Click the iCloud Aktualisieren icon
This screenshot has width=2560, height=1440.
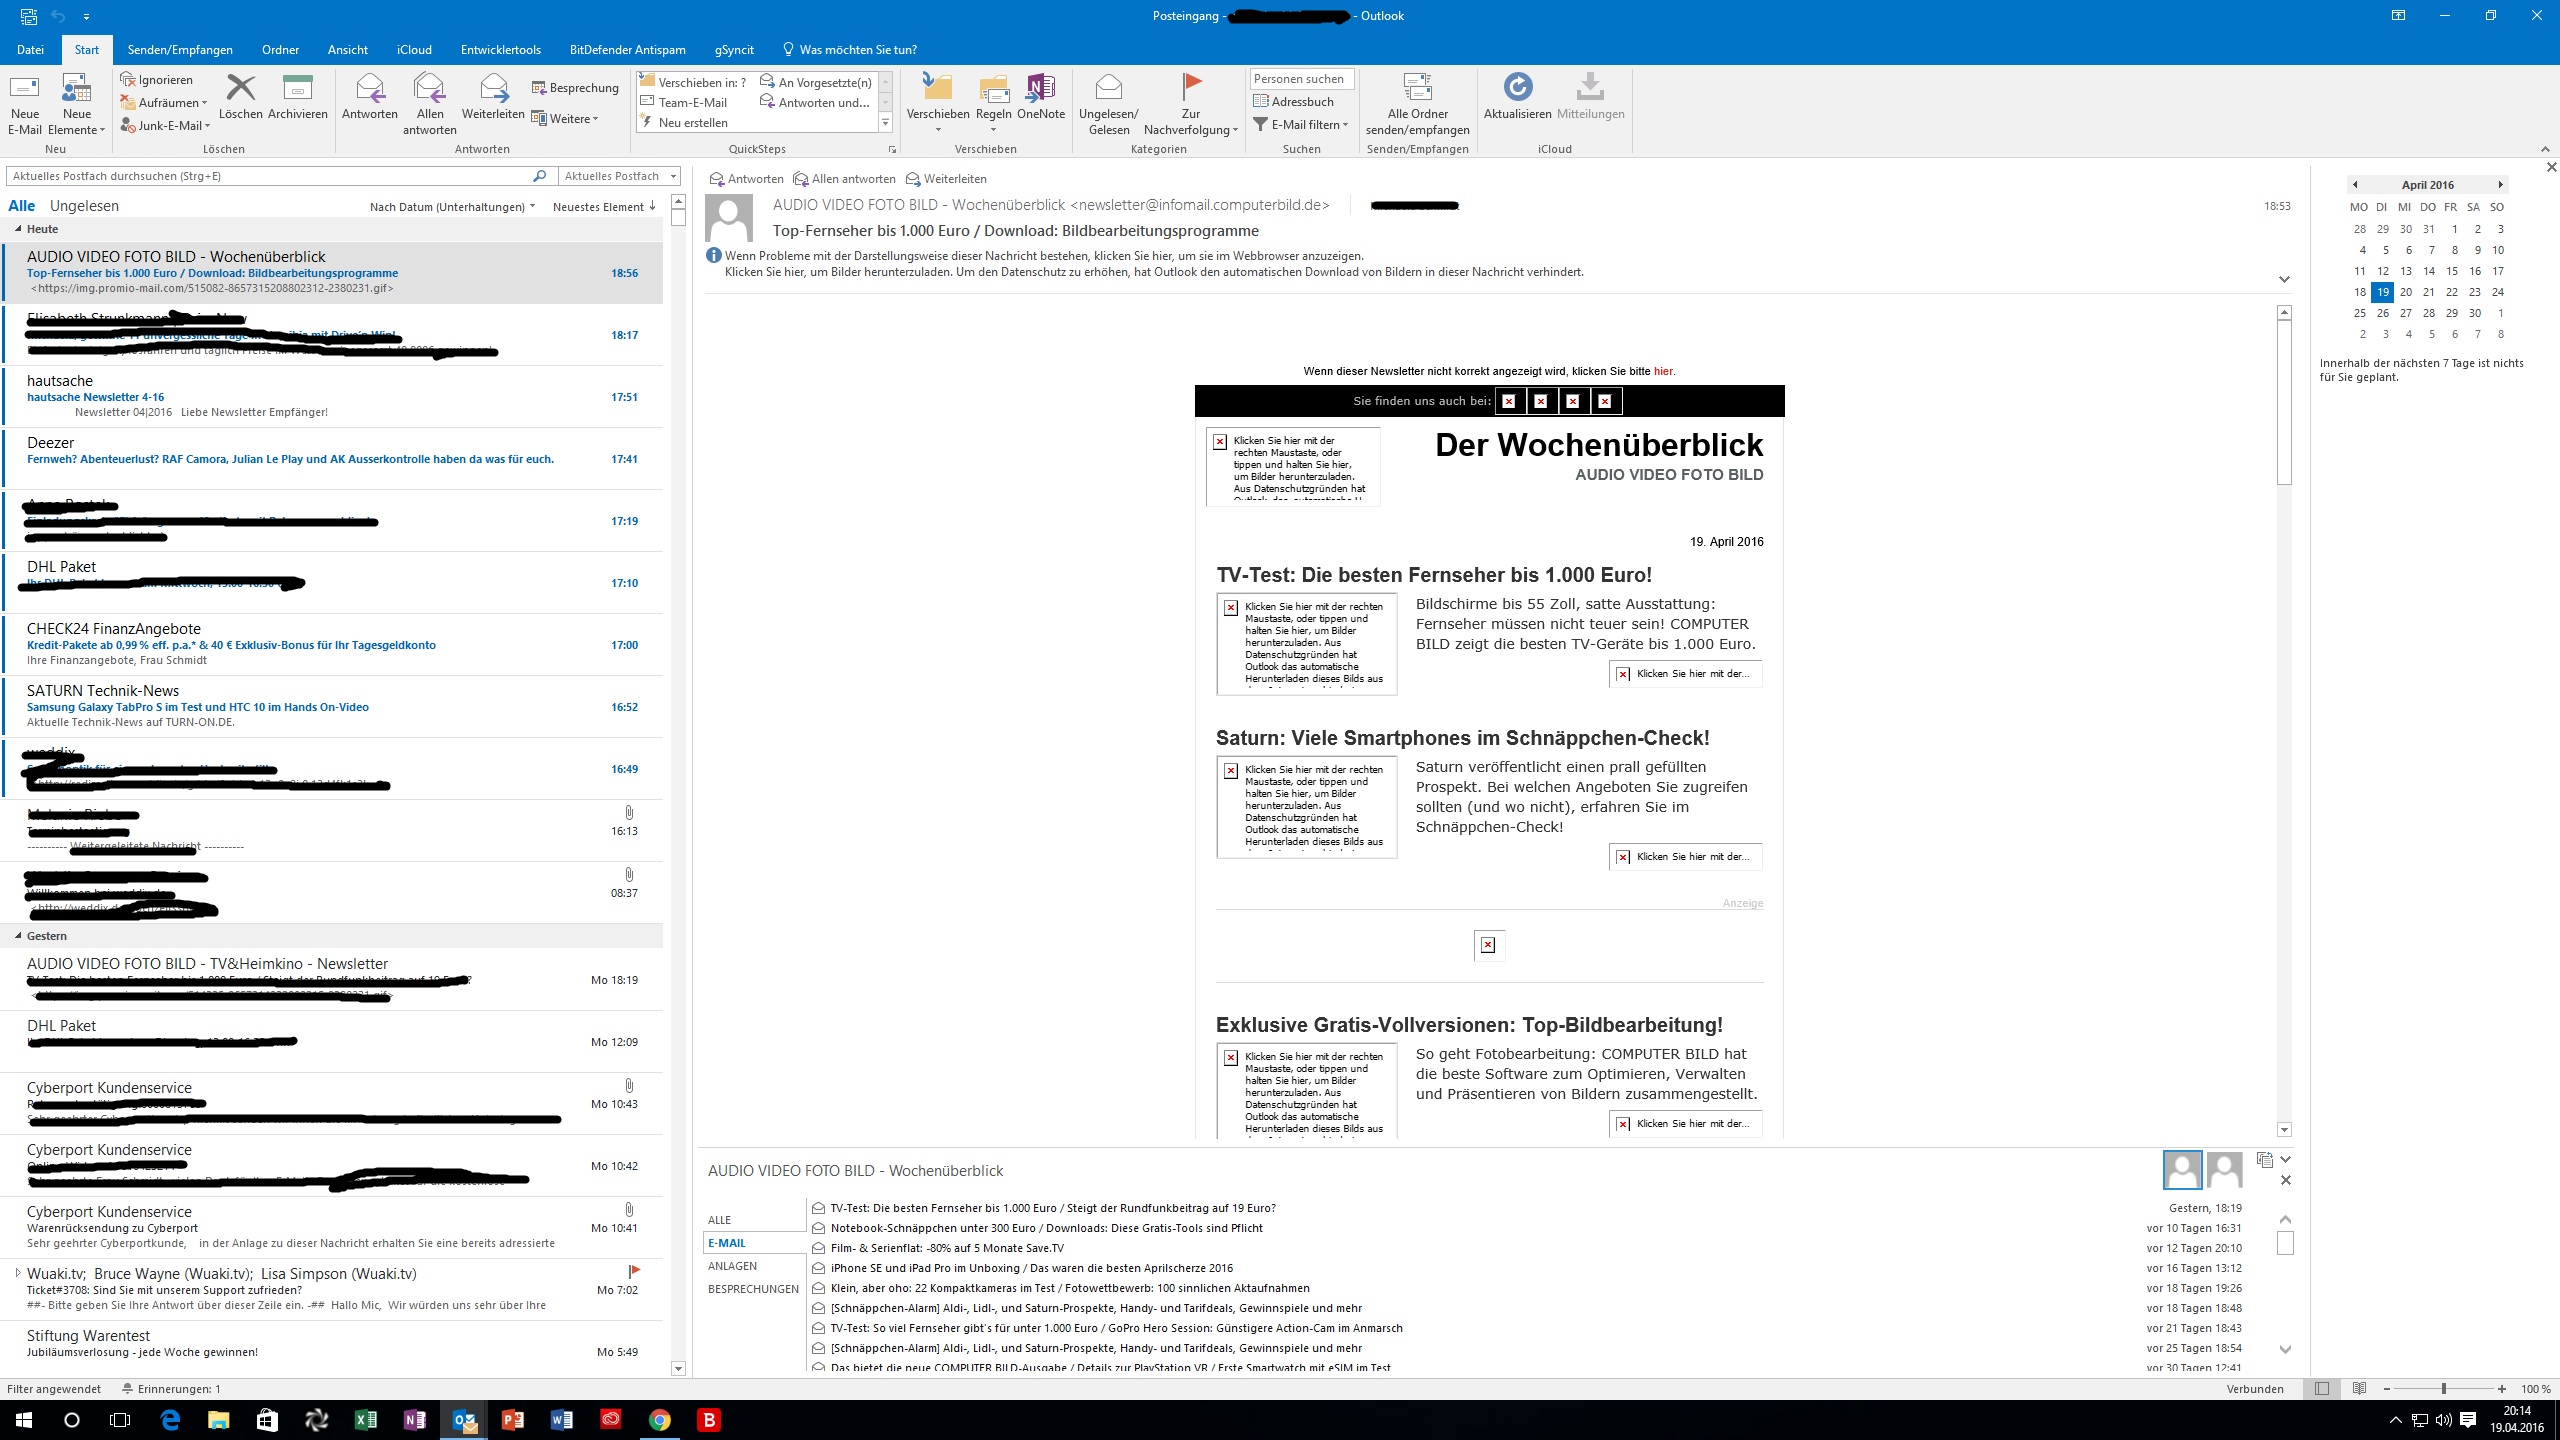pyautogui.click(x=1517, y=88)
